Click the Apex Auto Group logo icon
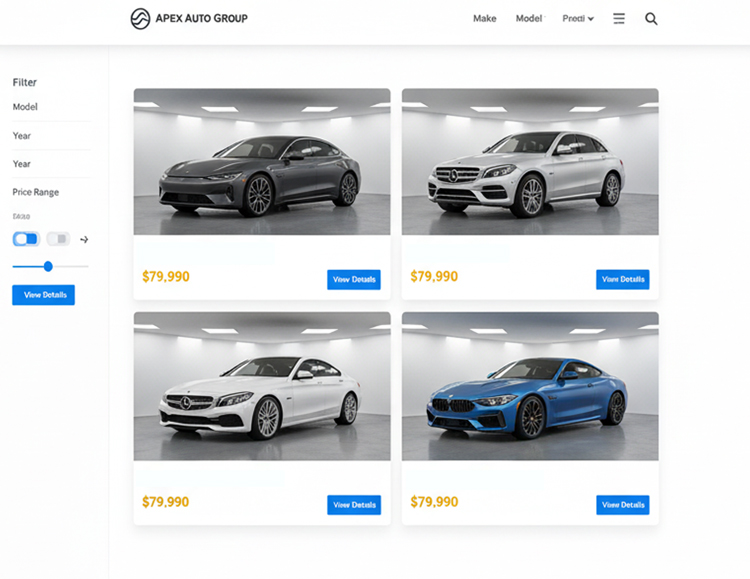750x579 pixels. (140, 19)
